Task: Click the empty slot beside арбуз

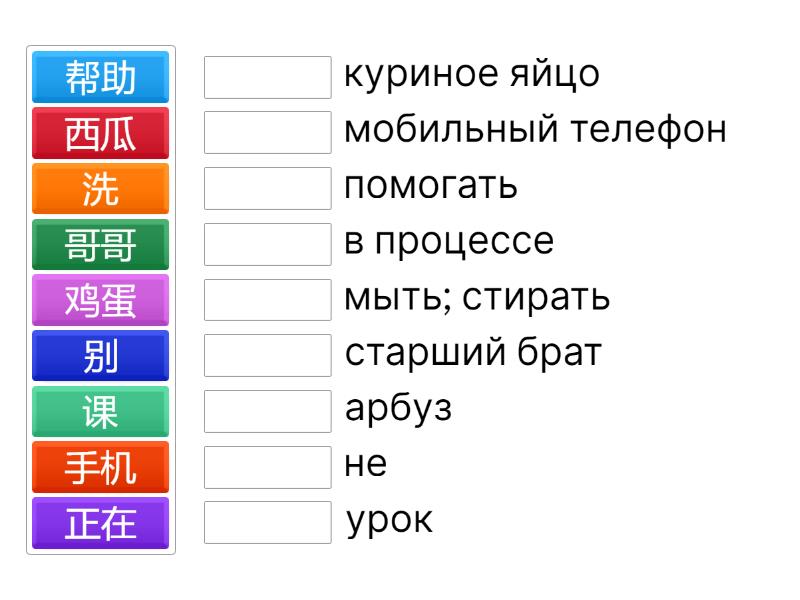Action: point(267,411)
